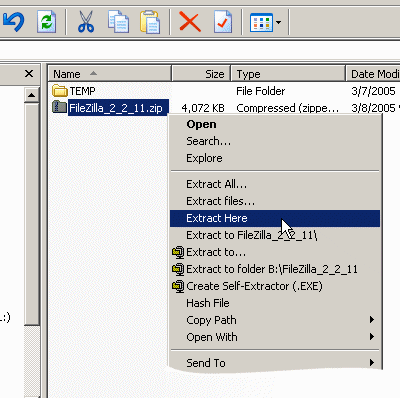Choose Extract to FileZilla_2_2_11\ entry

[x=275, y=235]
